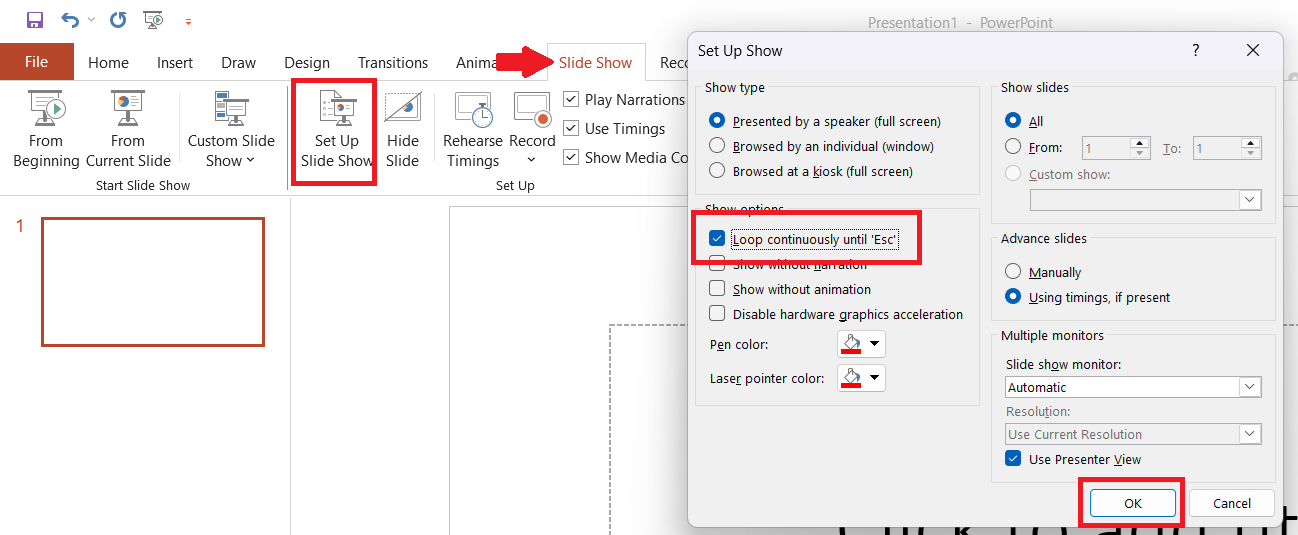Viewport: 1298px width, 535px height.
Task: Uncheck Loop continuously until 'Esc'
Action: 716,239
